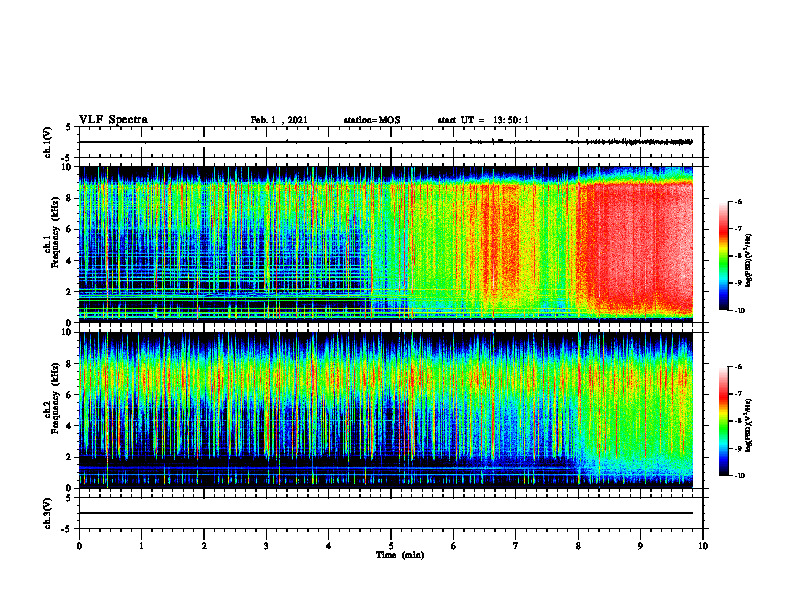Click the ch.2 frequency tick label "8"
Image resolution: width=792 pixels, height=612 pixels.
pyautogui.click(x=70, y=364)
